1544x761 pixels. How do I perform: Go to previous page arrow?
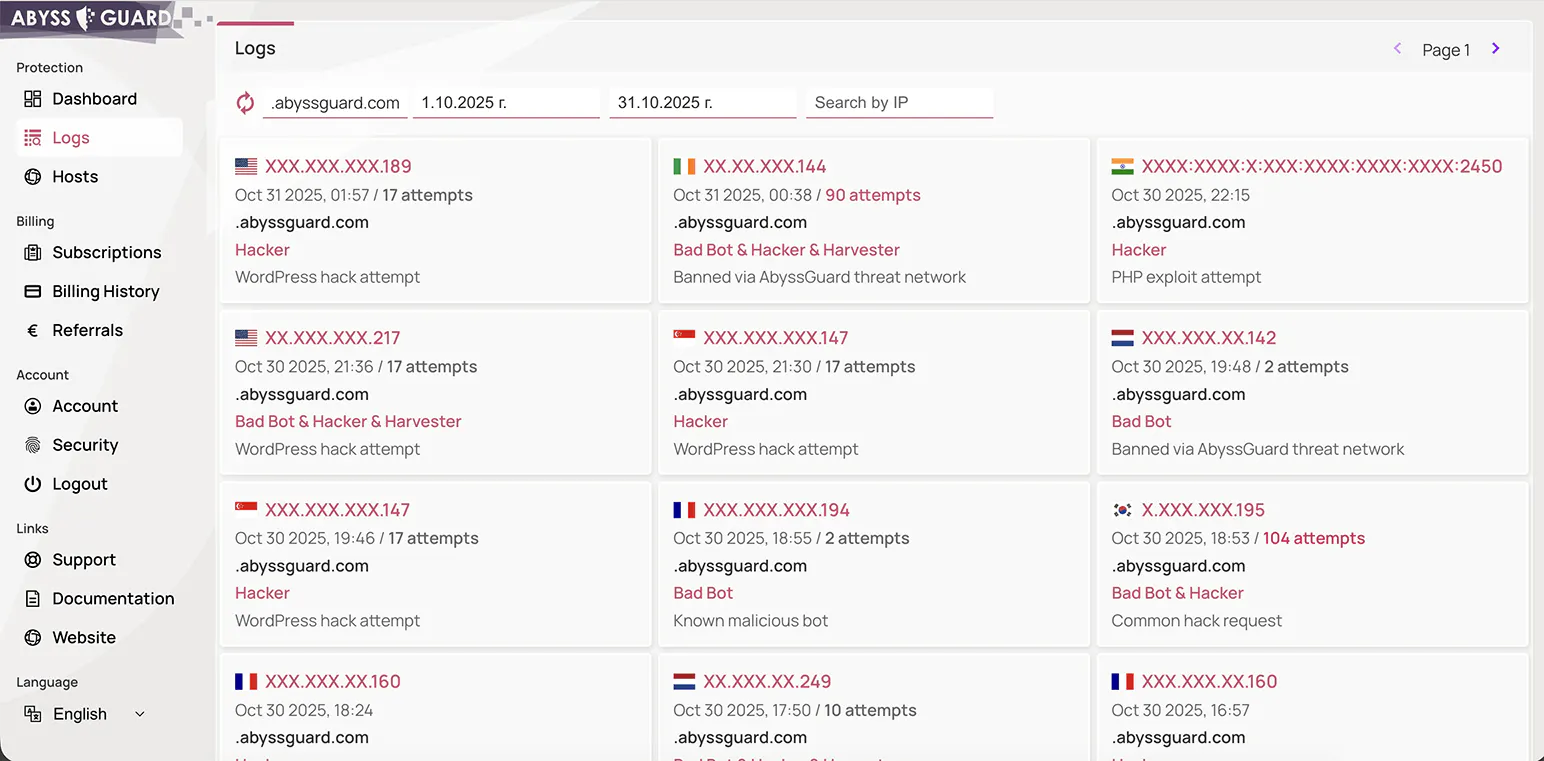1398,48
